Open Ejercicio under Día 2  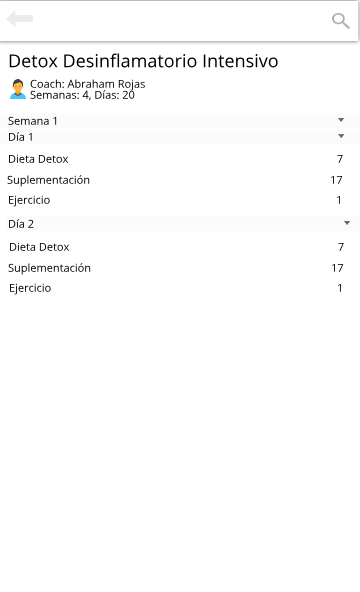coord(180,288)
